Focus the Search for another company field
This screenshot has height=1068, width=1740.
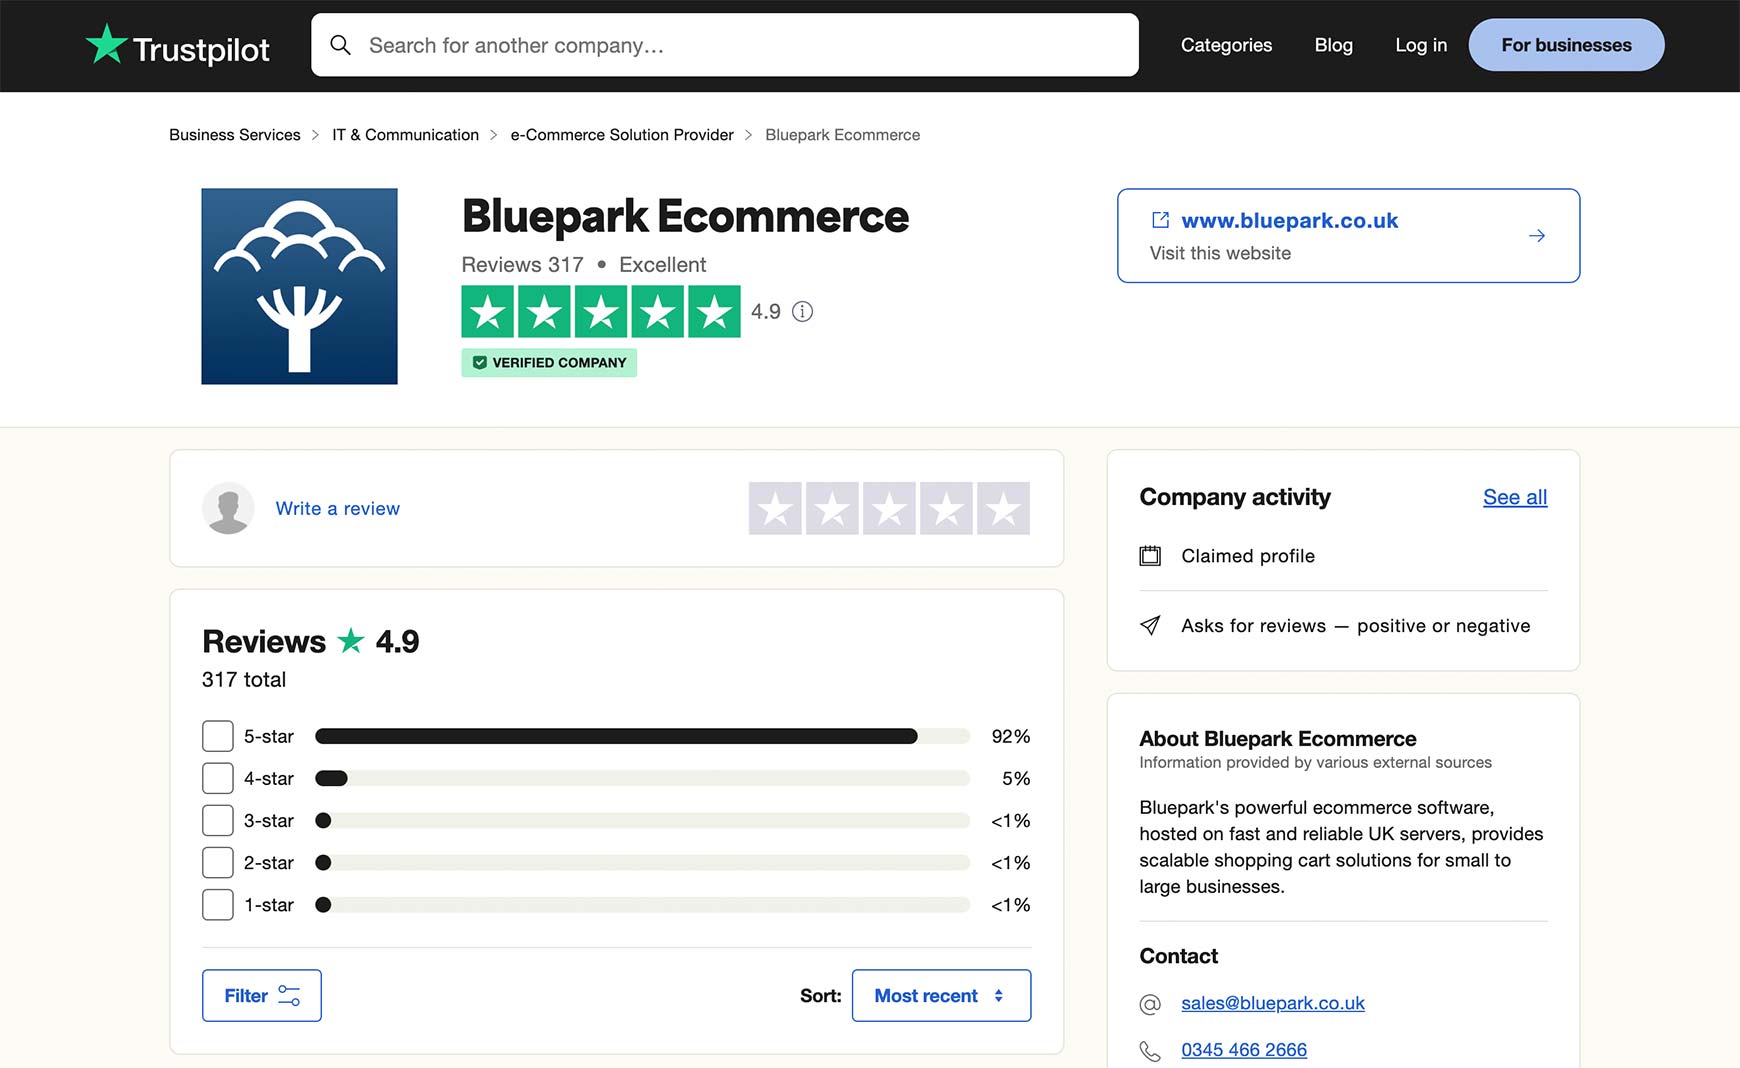point(725,45)
